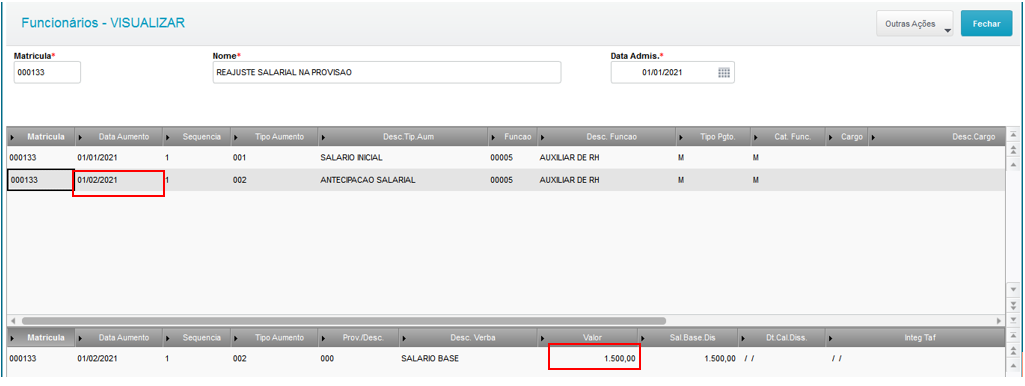Image resolution: width=1025 pixels, height=386 pixels.
Task: Page up in the upper grid
Action: pos(1013,150)
